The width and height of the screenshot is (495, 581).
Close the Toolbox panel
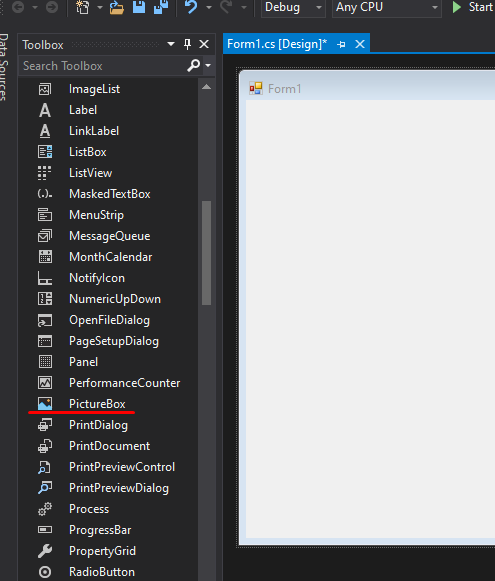(204, 44)
